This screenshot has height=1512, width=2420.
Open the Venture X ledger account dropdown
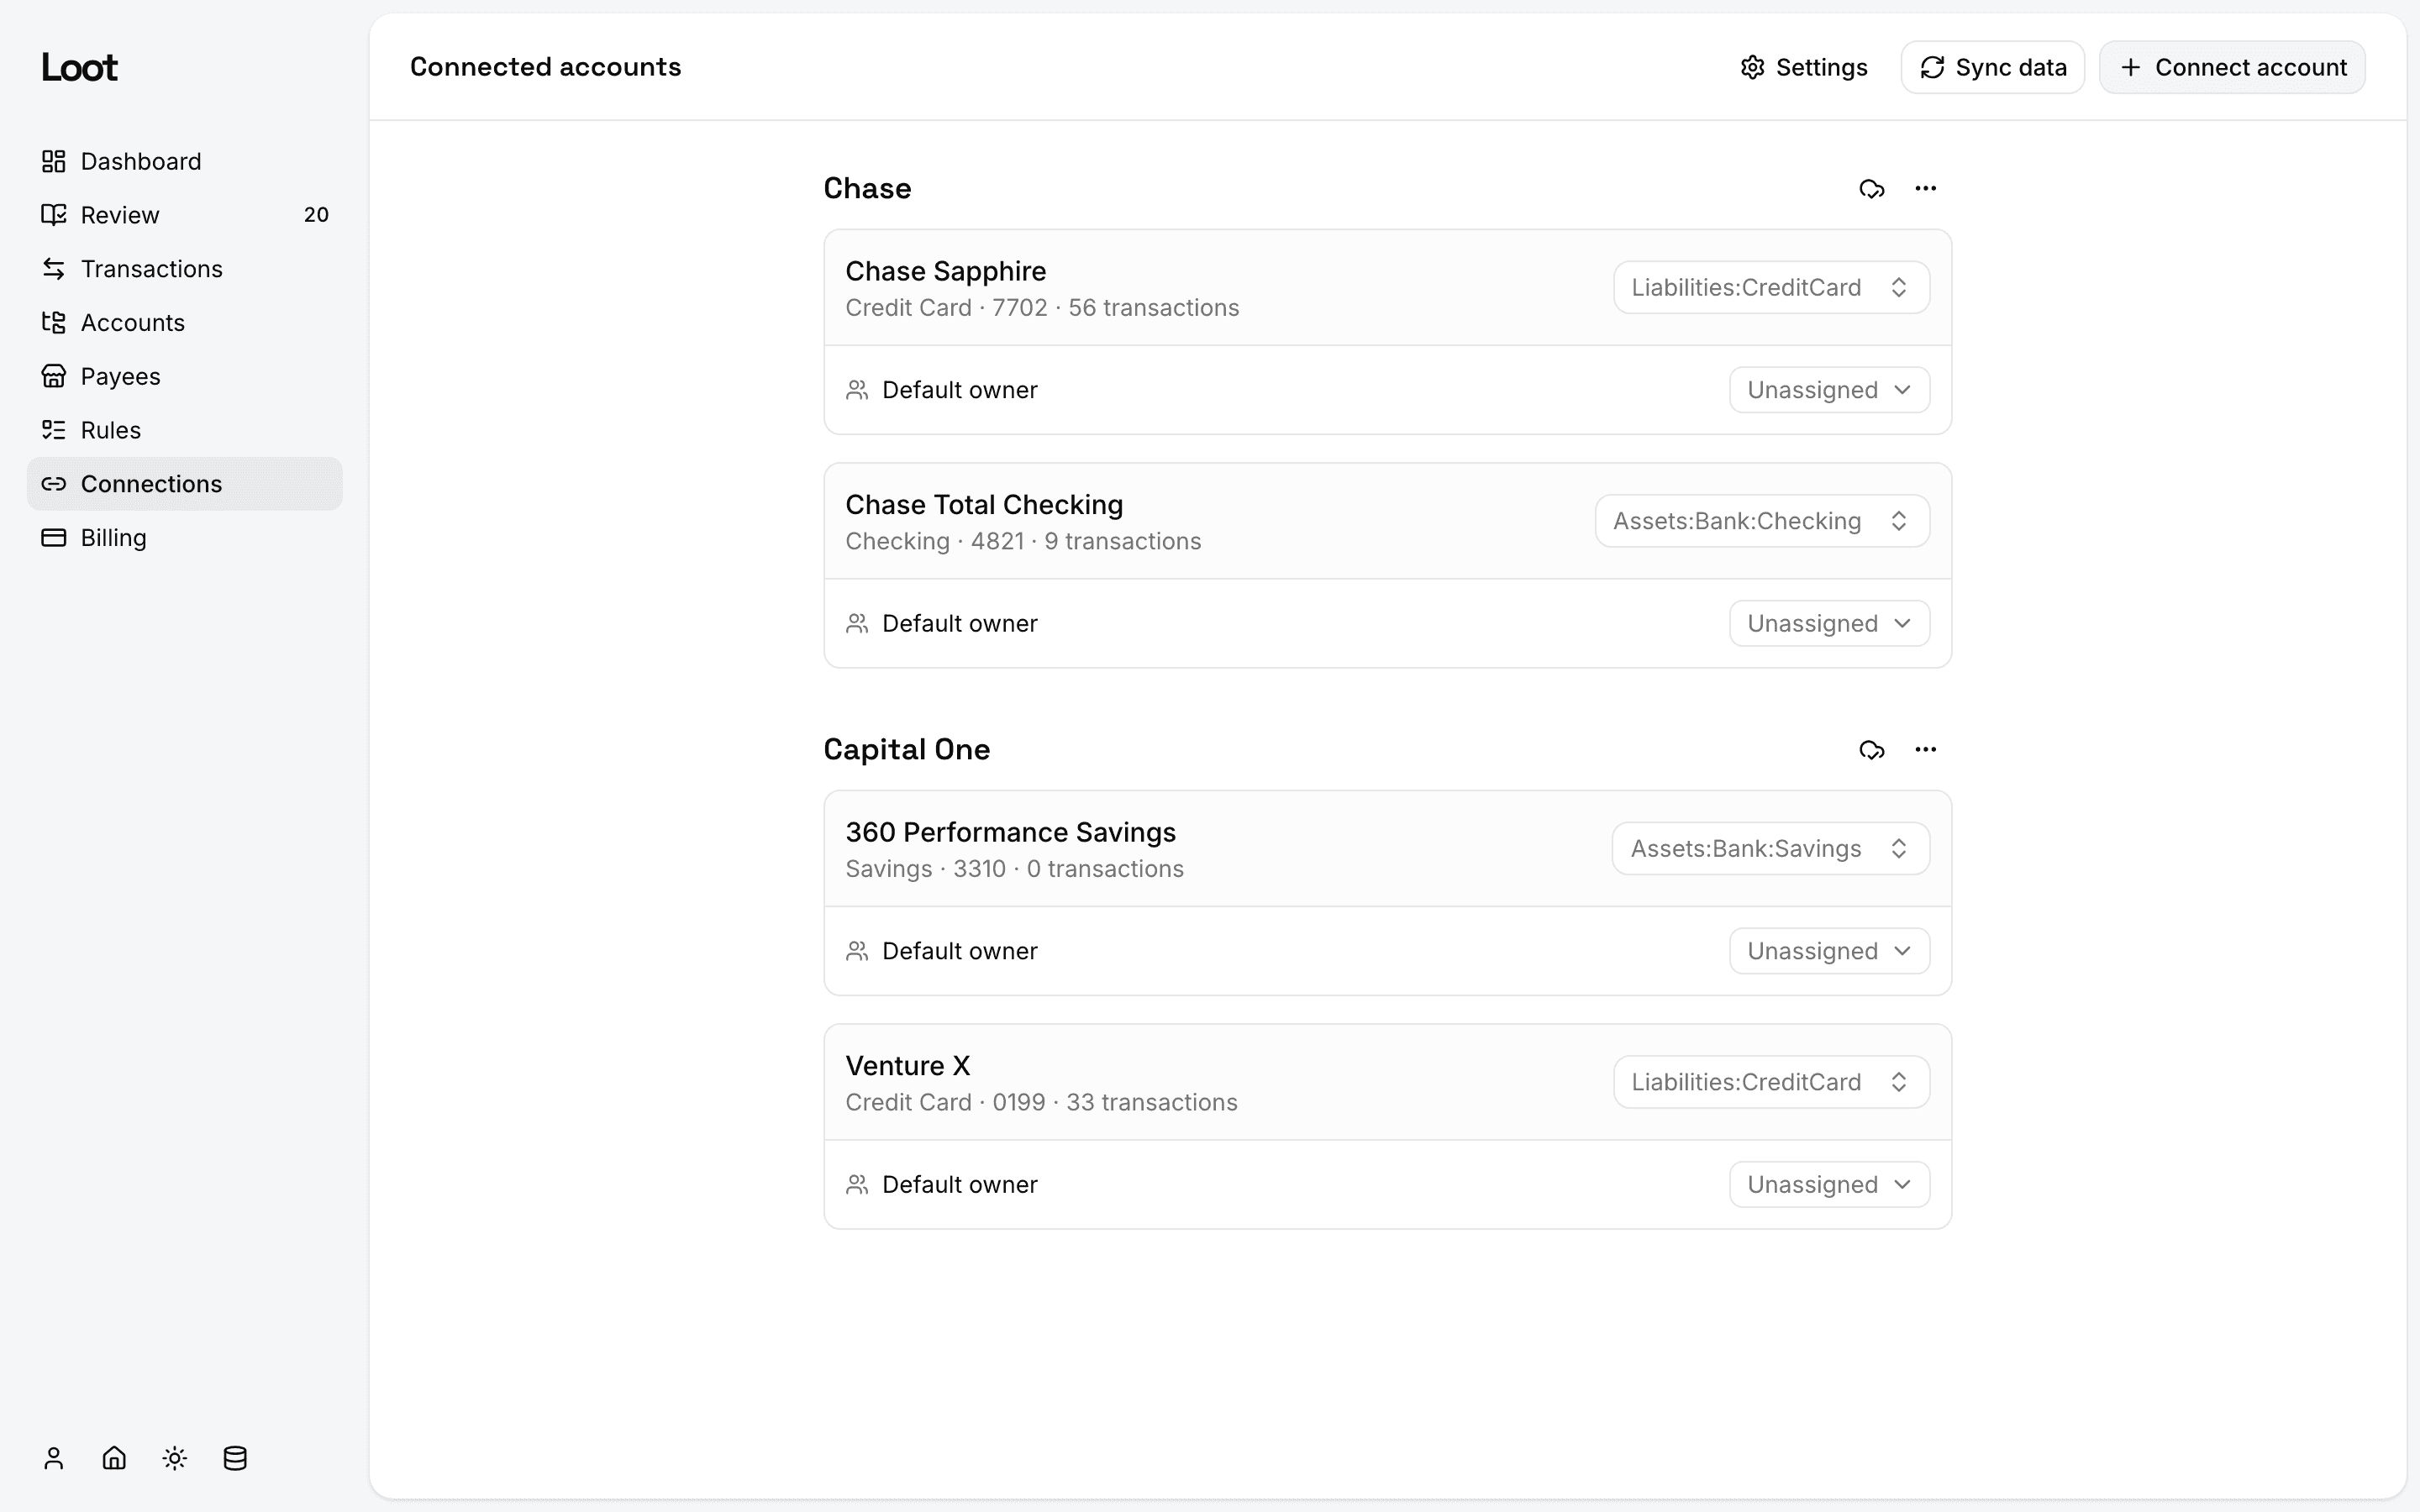pos(1771,1082)
